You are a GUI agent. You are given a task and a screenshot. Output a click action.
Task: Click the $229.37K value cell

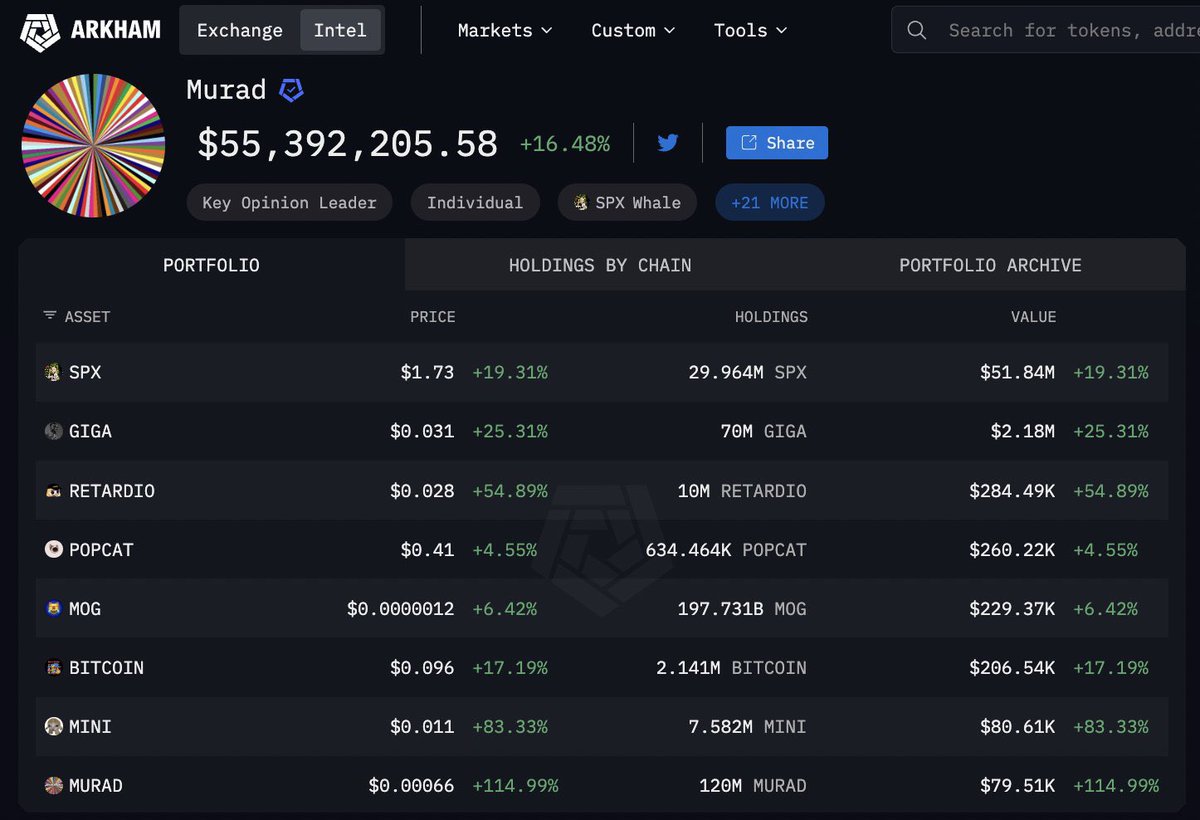[x=1012, y=609]
